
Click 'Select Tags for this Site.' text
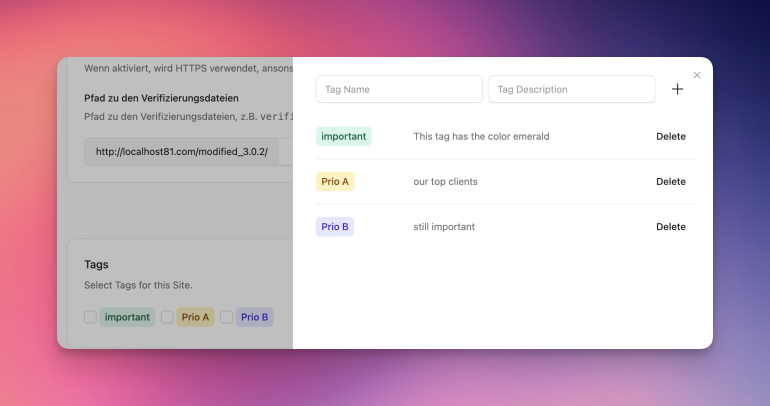[138, 285]
